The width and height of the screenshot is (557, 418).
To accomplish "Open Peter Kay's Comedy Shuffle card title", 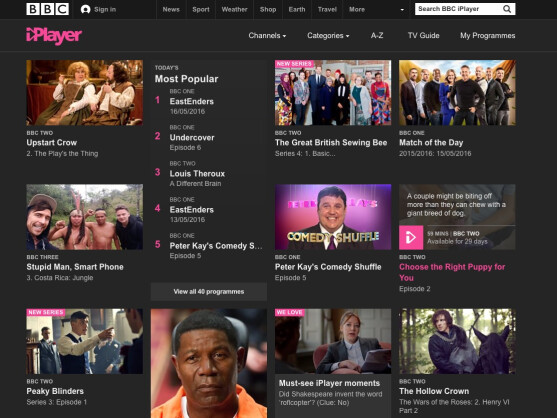I will pos(328,267).
